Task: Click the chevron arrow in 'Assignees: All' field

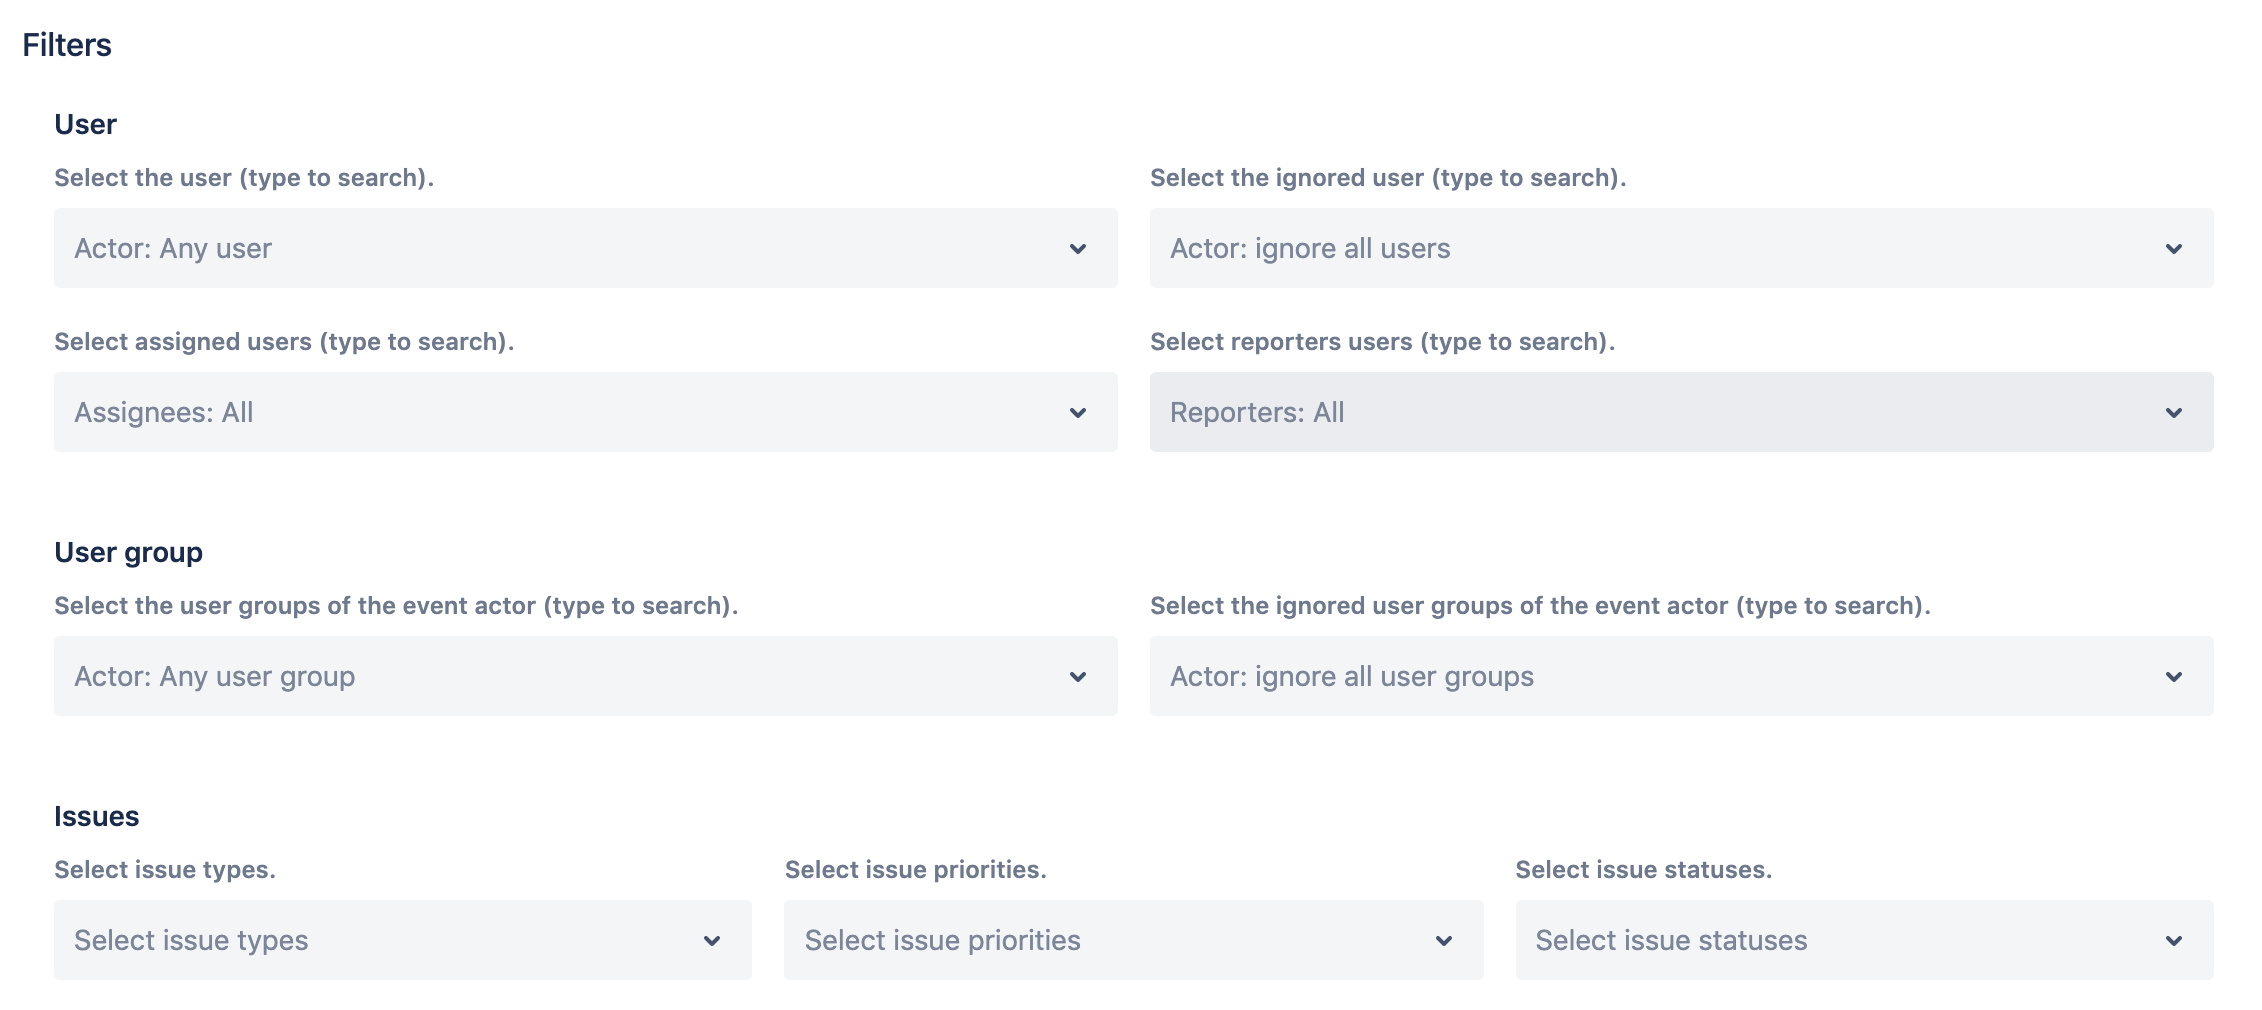Action: pos(1077,413)
